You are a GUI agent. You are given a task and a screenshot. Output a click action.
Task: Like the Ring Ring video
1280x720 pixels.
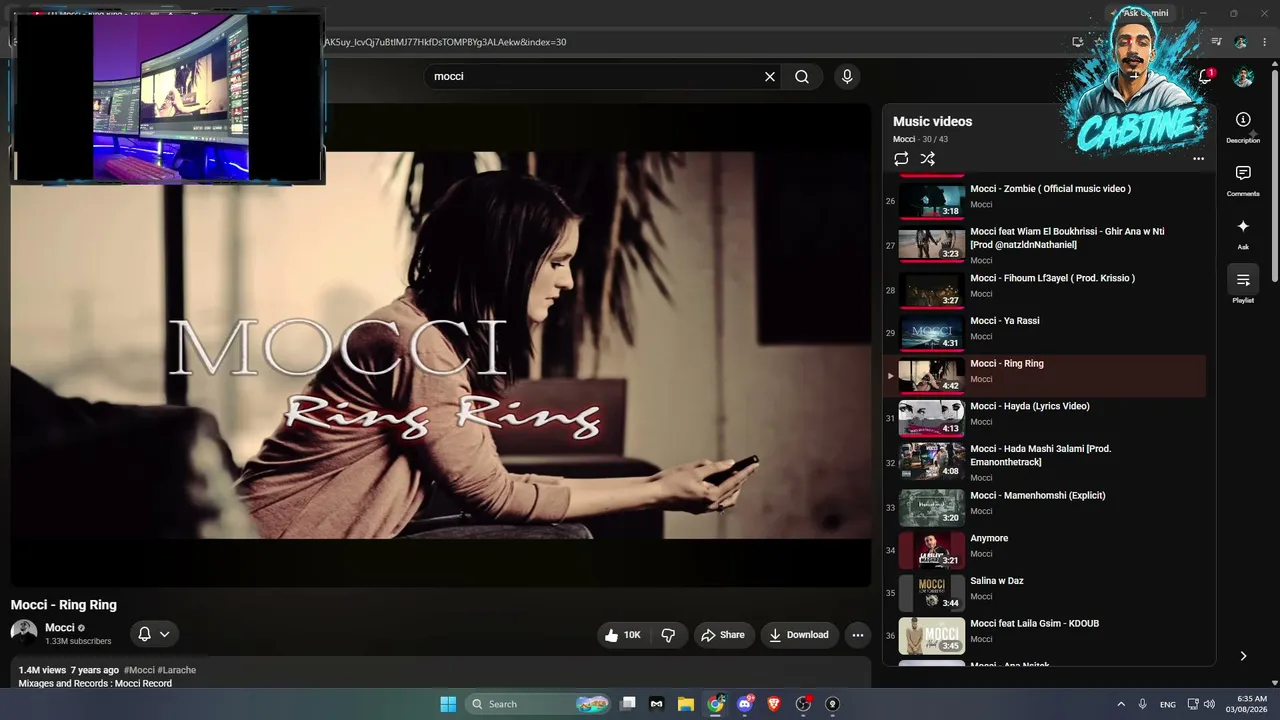tap(621, 635)
